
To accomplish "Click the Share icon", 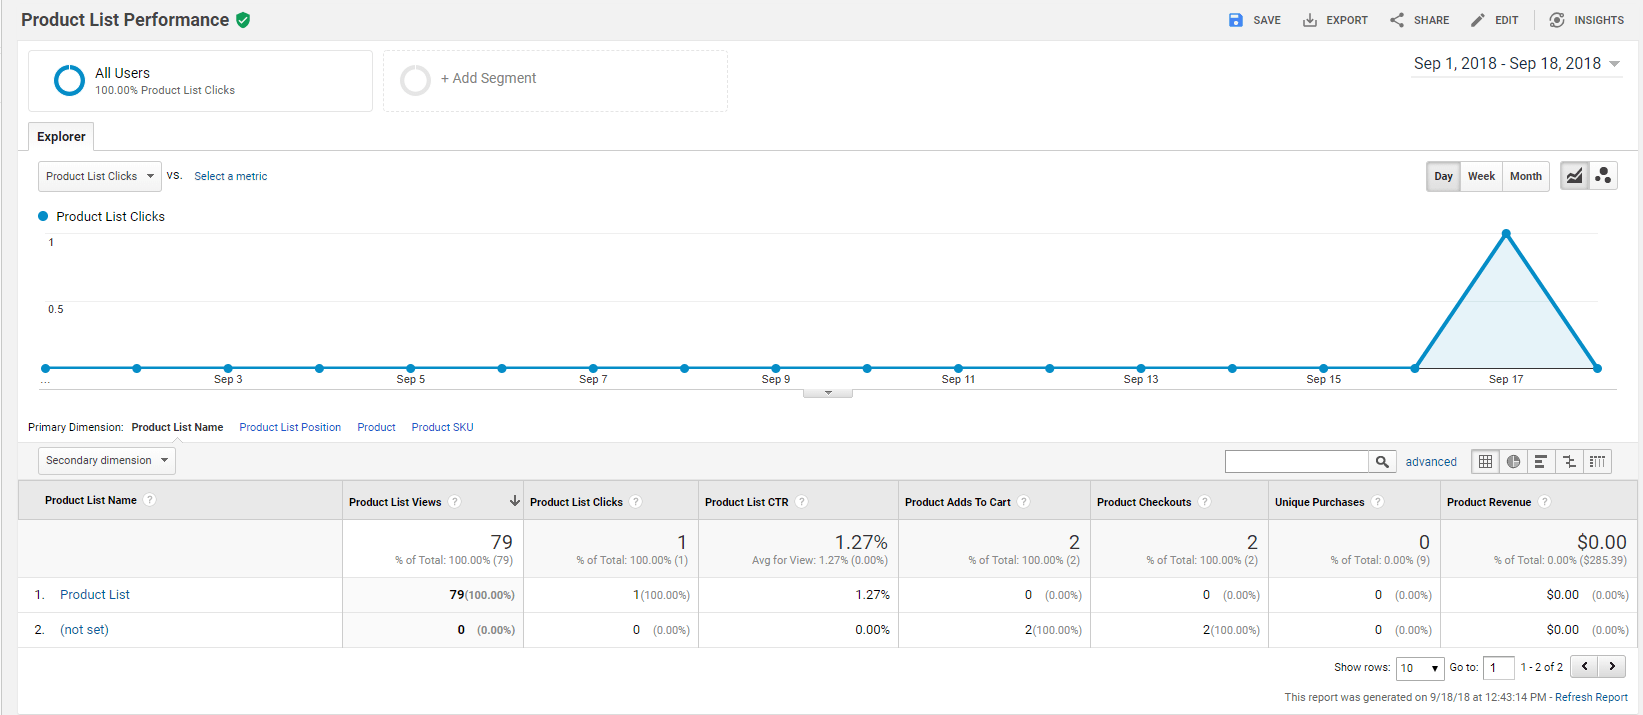I will pos(1397,20).
